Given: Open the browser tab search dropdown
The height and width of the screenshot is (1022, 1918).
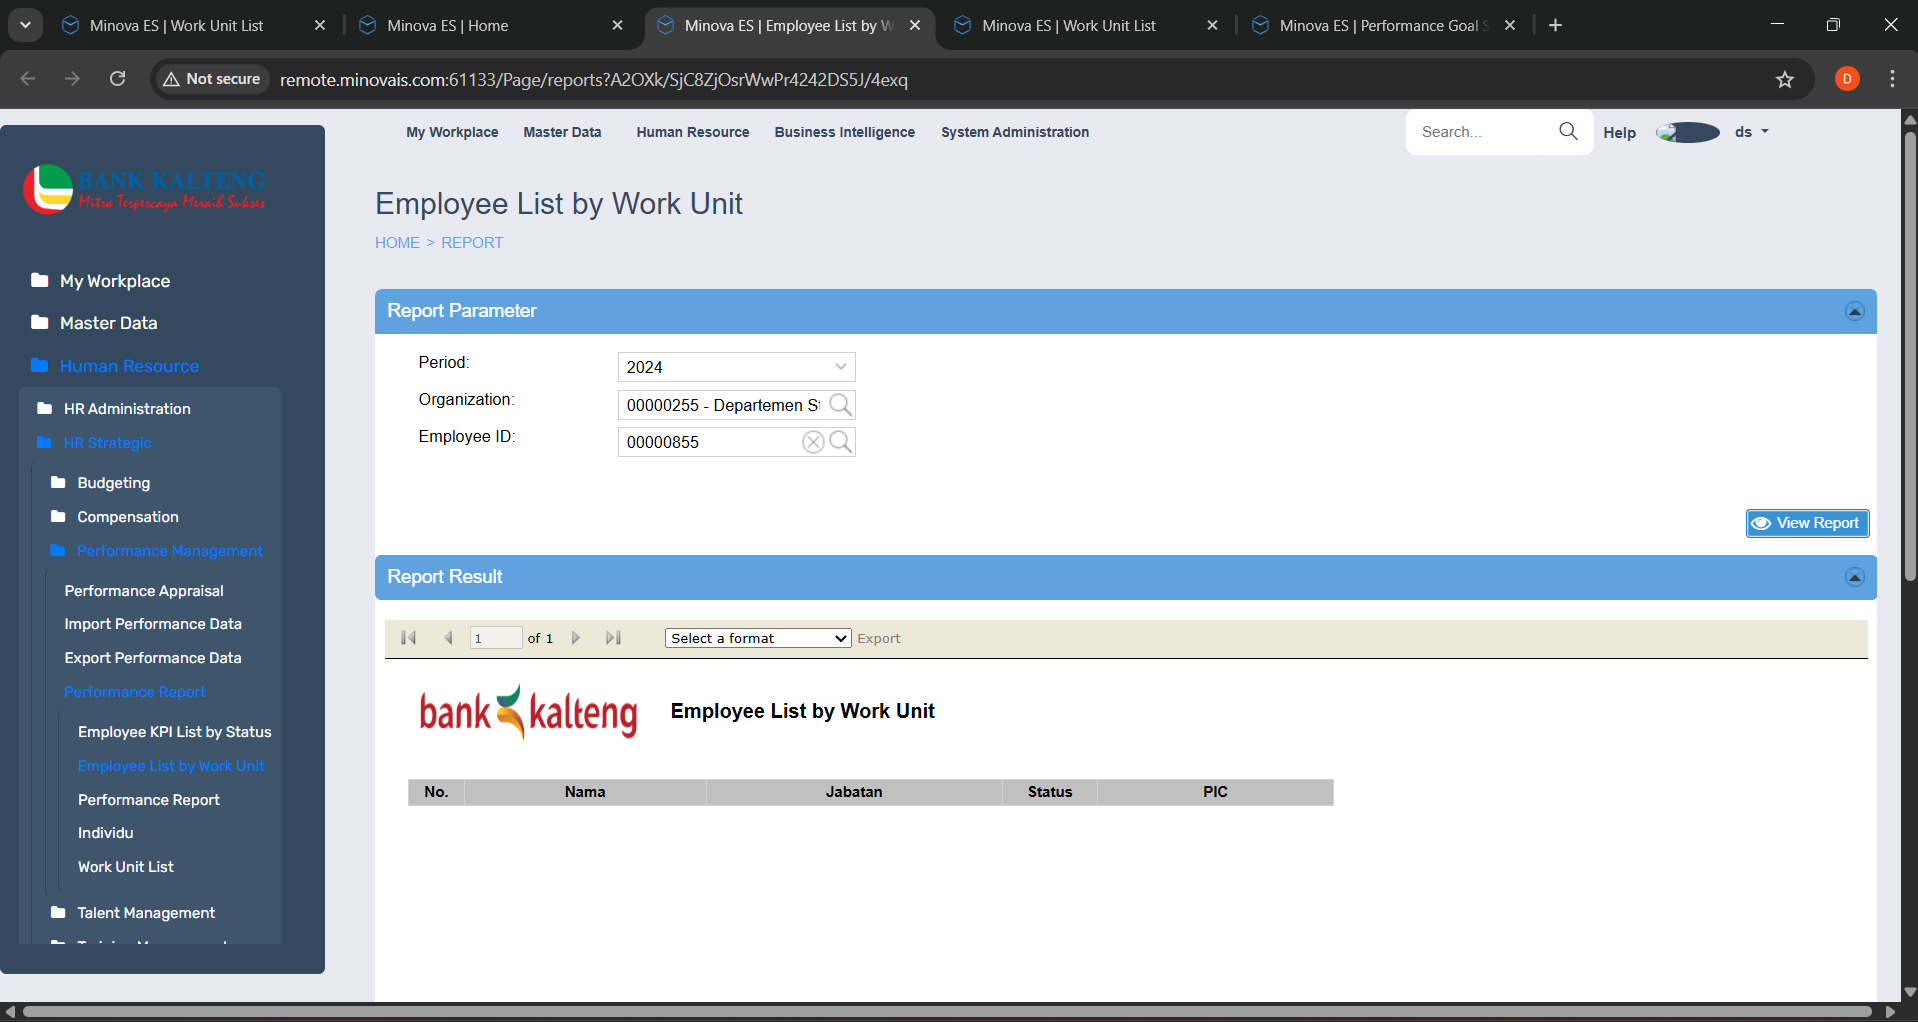Looking at the screenshot, I should [x=25, y=25].
